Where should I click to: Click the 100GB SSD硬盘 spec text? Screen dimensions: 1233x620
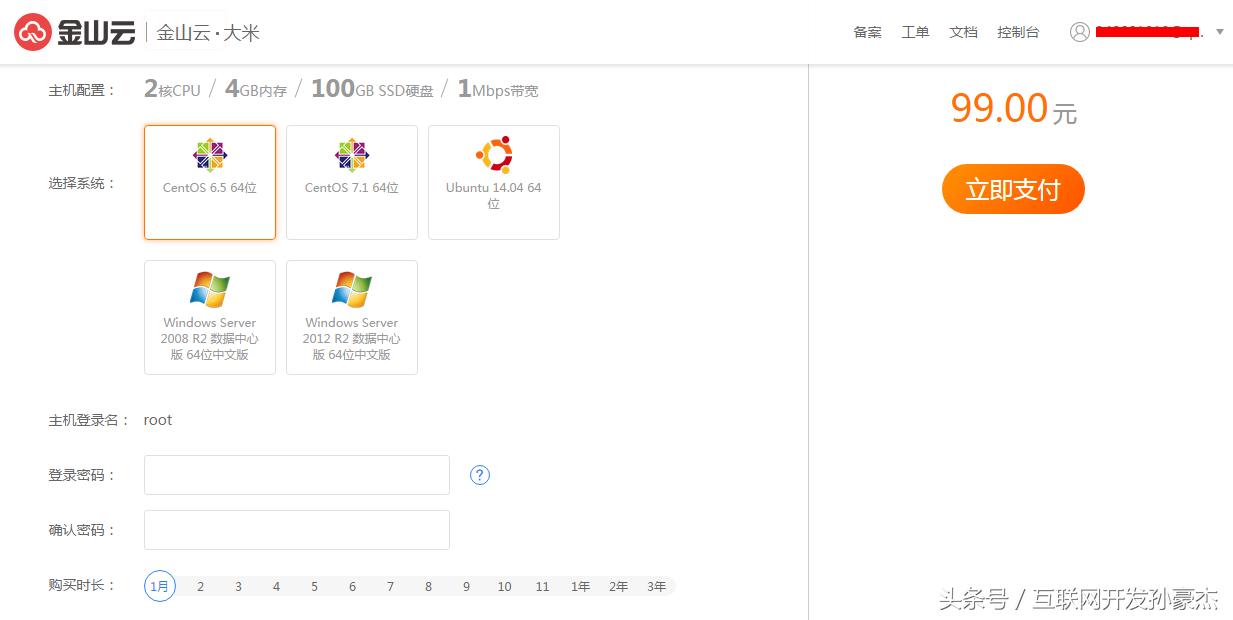(x=372, y=89)
